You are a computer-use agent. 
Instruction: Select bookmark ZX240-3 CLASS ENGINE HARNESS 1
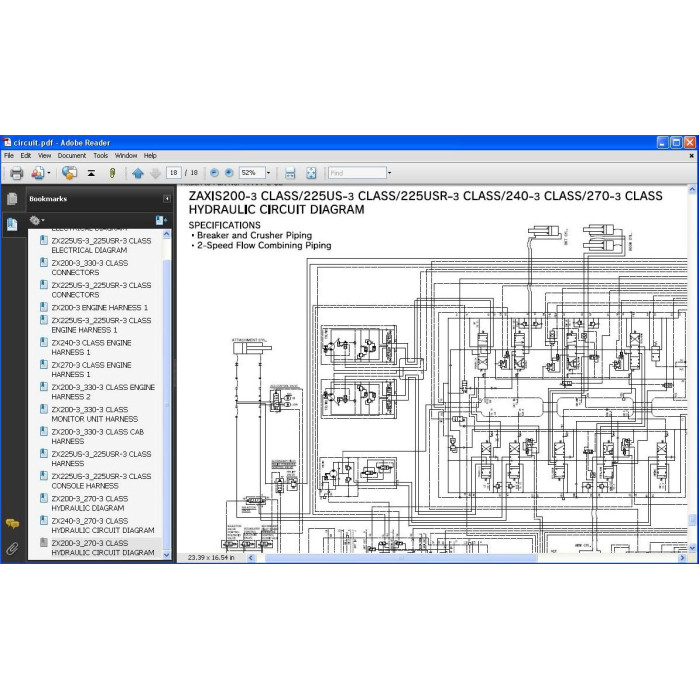click(x=91, y=347)
